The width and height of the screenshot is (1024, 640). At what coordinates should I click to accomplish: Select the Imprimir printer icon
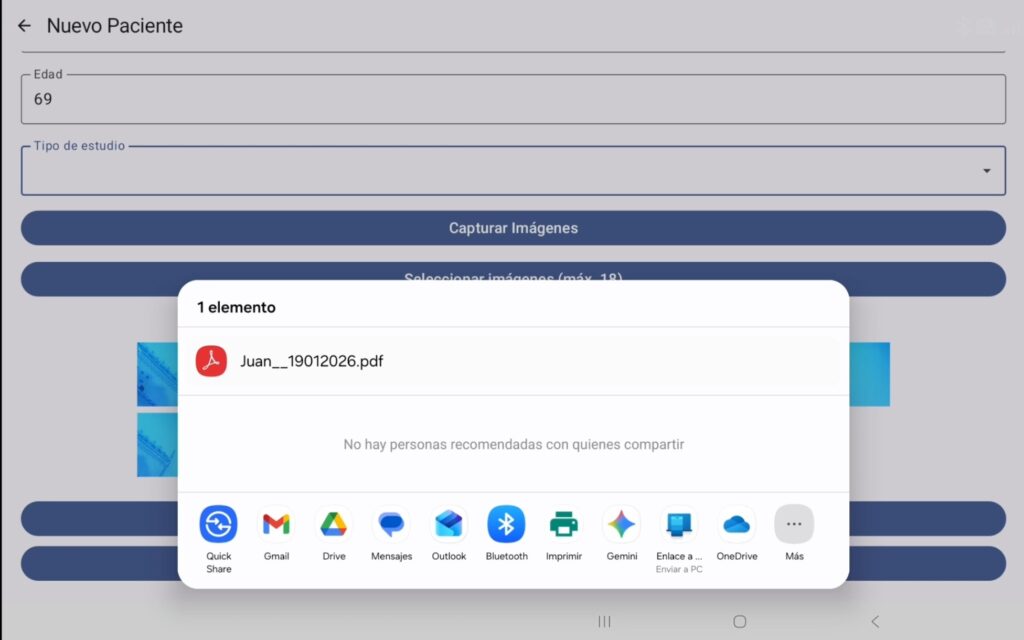click(x=564, y=524)
